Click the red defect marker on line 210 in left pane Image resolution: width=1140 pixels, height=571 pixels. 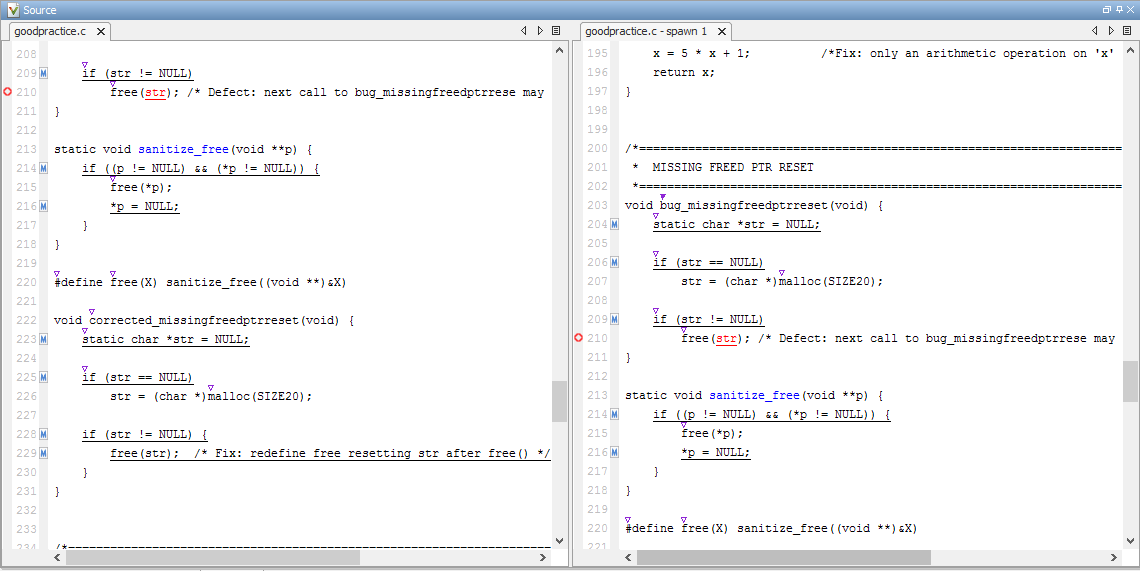click(x=7, y=92)
